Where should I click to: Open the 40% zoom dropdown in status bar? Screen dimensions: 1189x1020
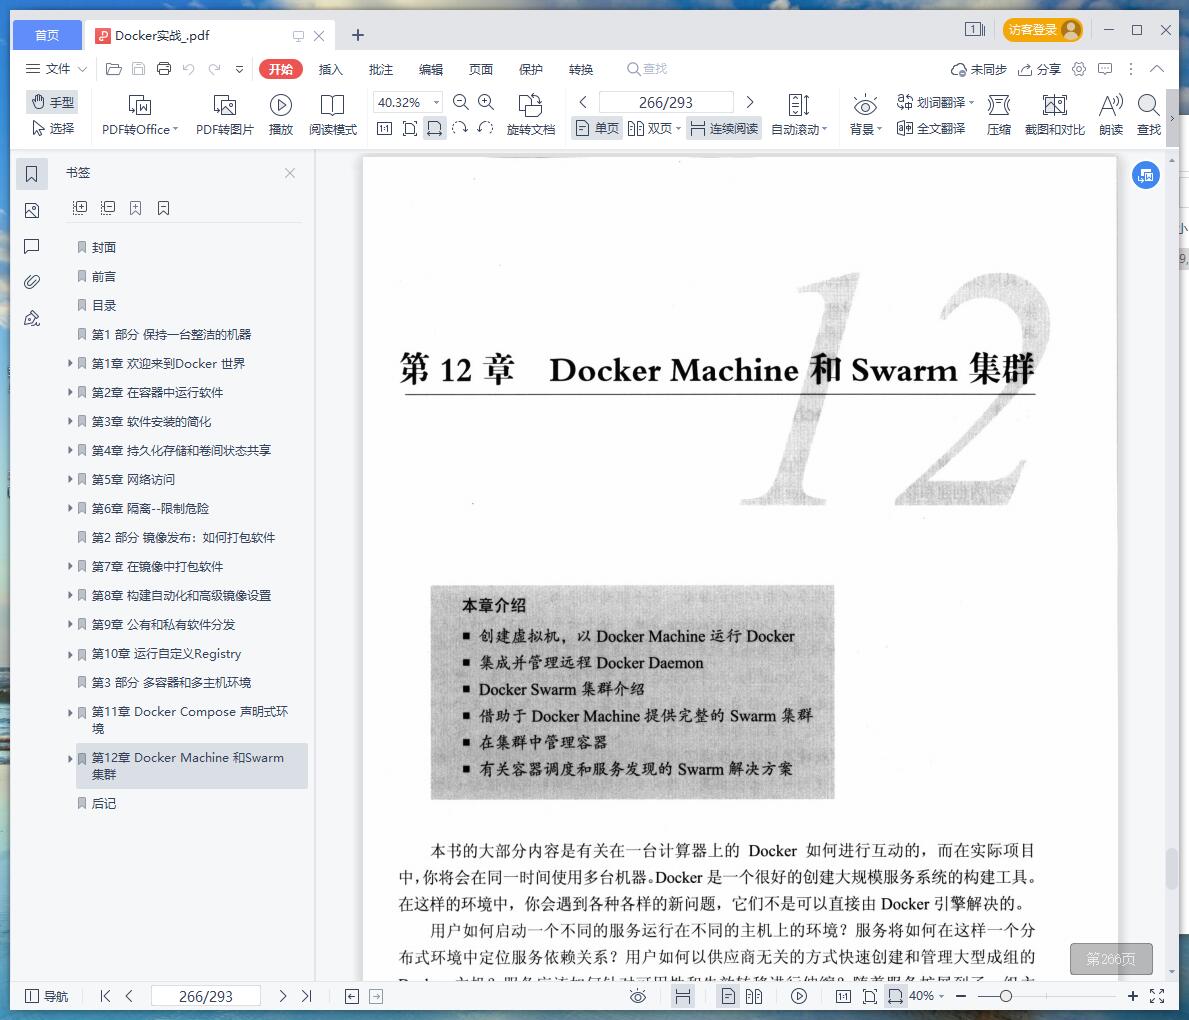click(927, 996)
